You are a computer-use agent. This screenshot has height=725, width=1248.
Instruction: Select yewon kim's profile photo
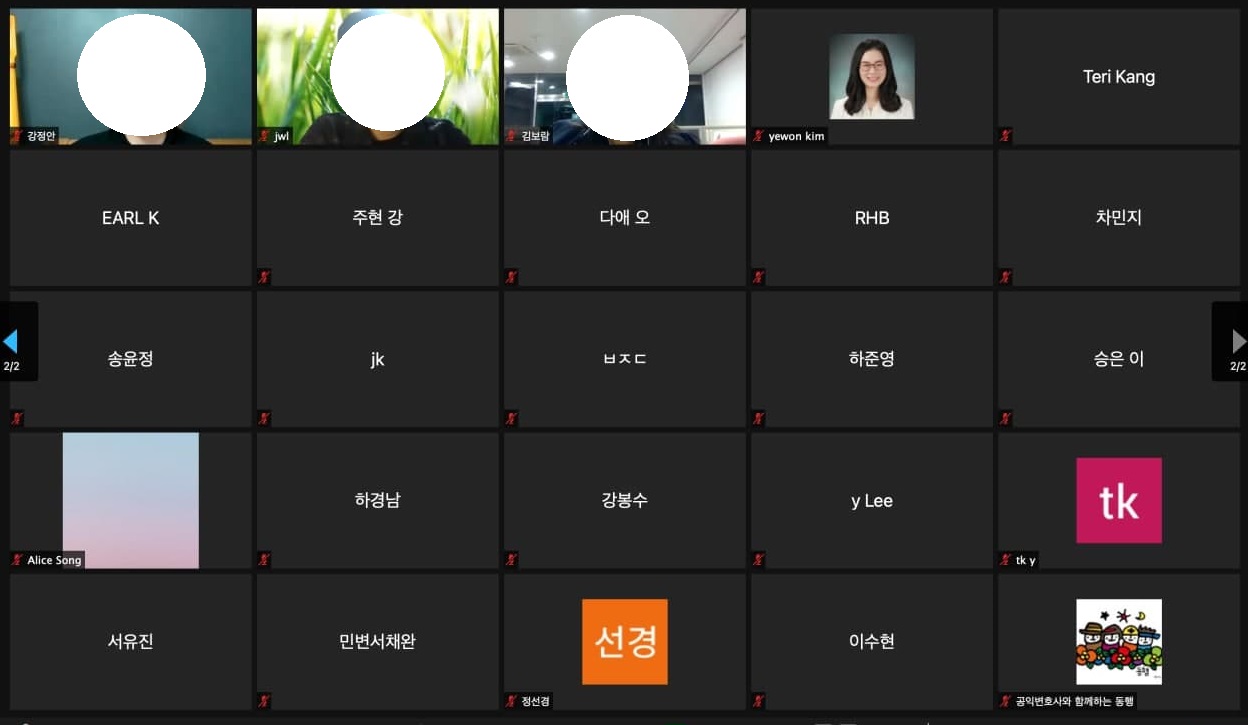(x=871, y=77)
